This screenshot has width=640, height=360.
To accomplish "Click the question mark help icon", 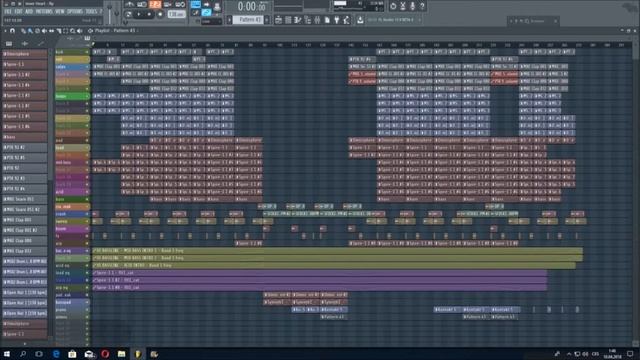I will [422, 6].
